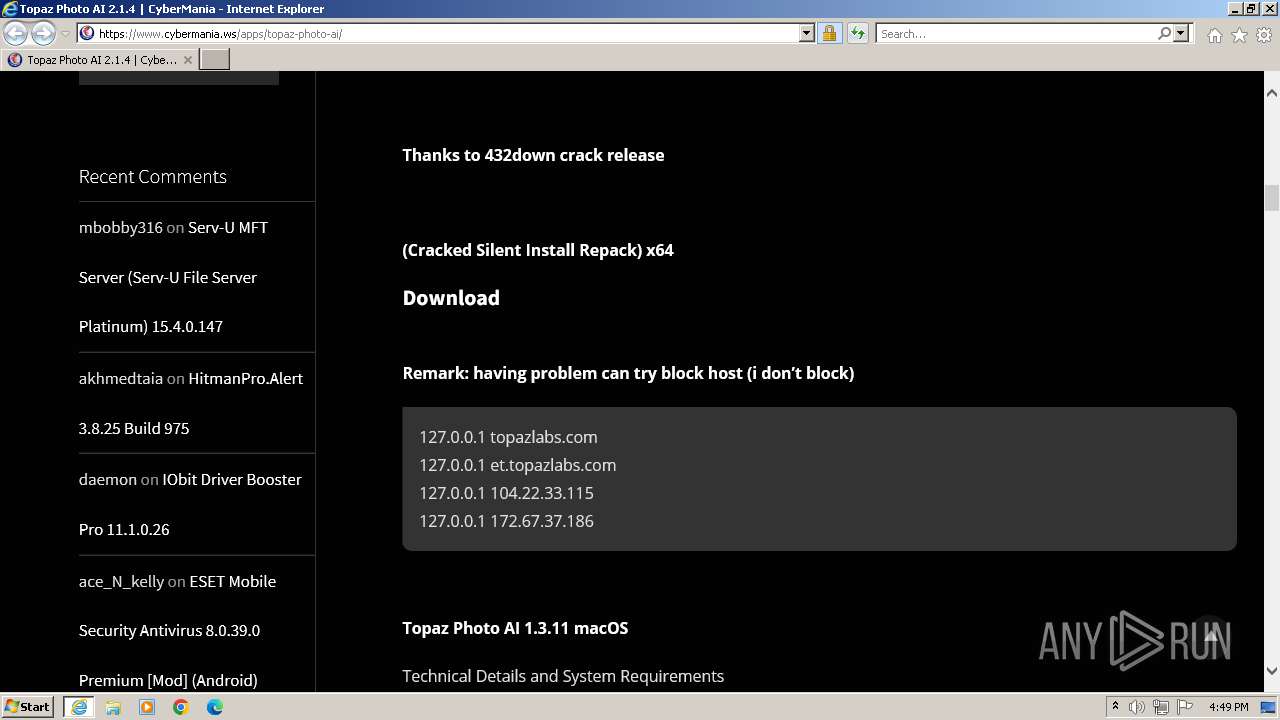
Task: Click 'Topaz Photo AI 1.3.11 macOS' heading
Action: pos(515,628)
